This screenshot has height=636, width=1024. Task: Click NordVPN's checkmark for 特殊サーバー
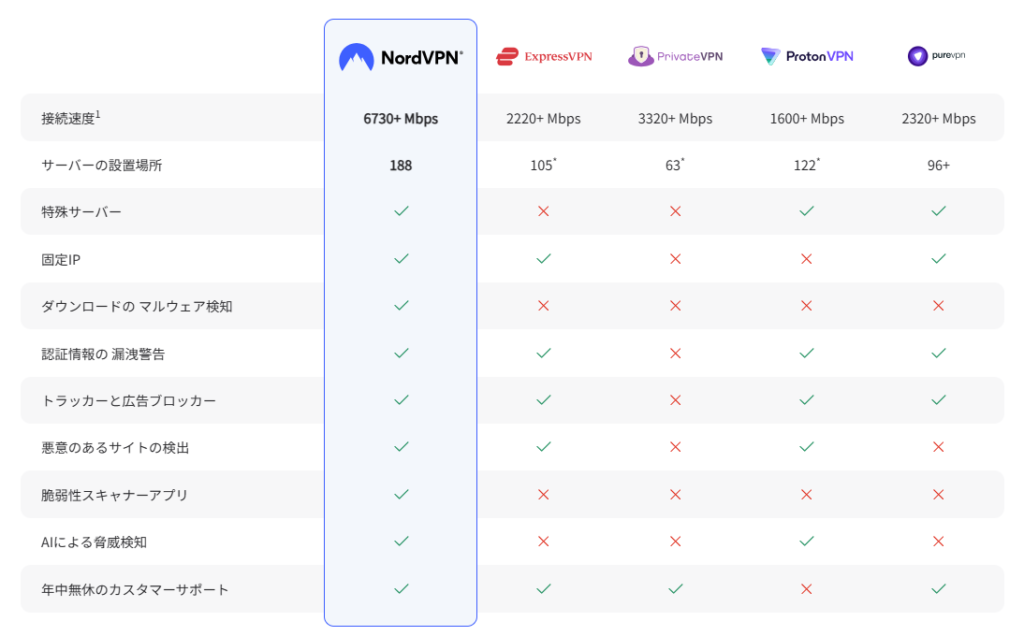coord(401,212)
